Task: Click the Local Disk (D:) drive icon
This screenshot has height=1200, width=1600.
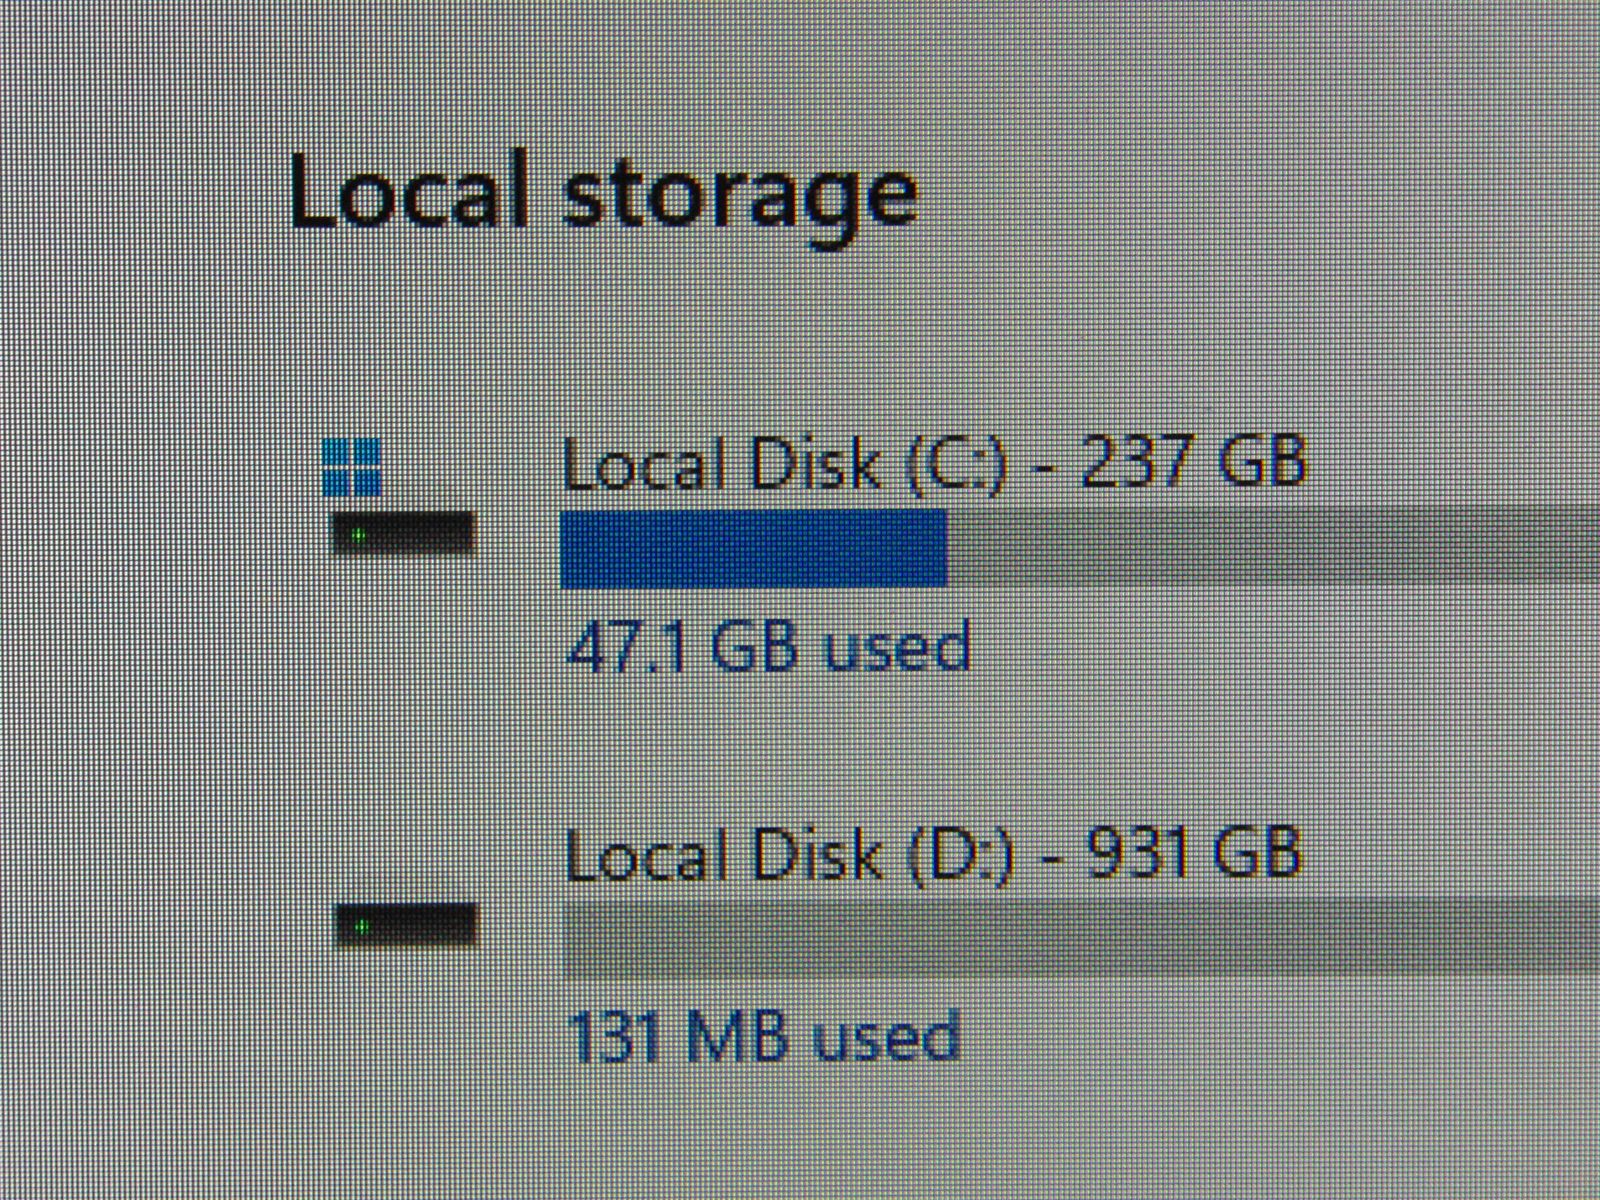Action: (407, 925)
